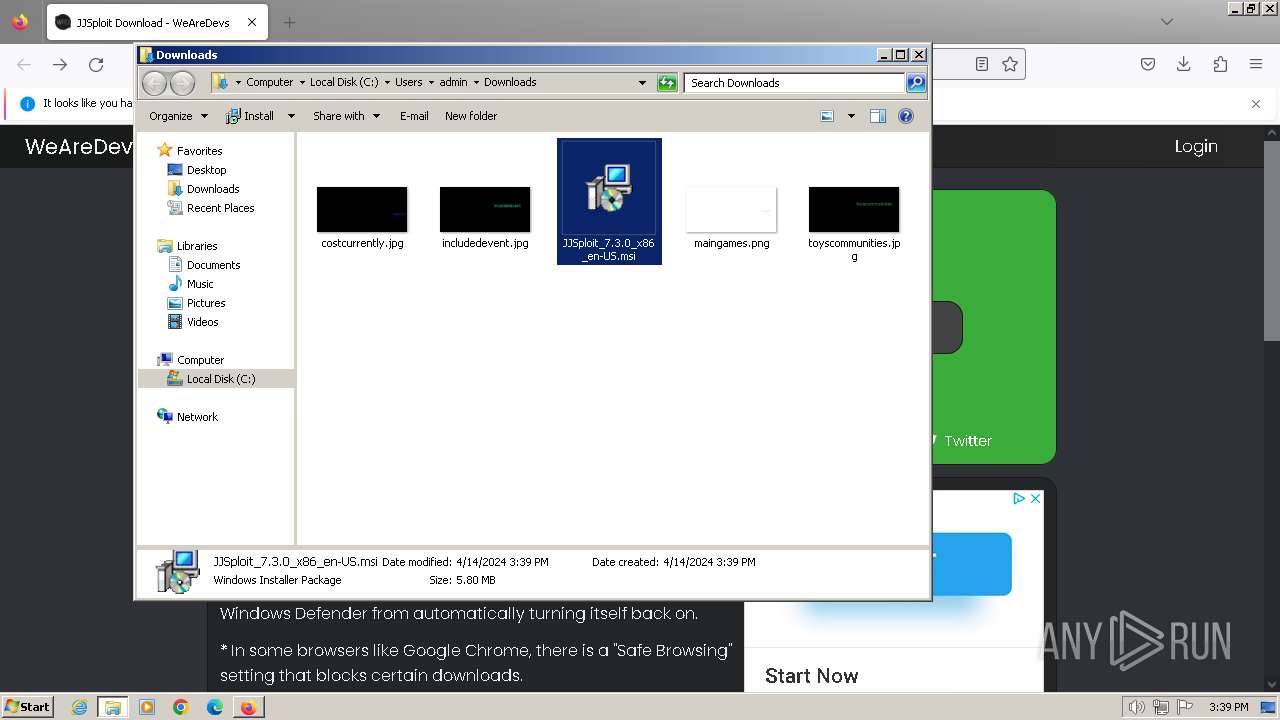Click the Explorer Forward arrow
1280x720 pixels.
point(182,83)
